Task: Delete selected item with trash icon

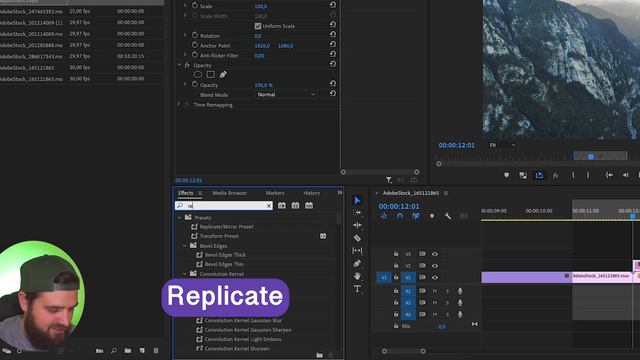Action: (x=156, y=351)
